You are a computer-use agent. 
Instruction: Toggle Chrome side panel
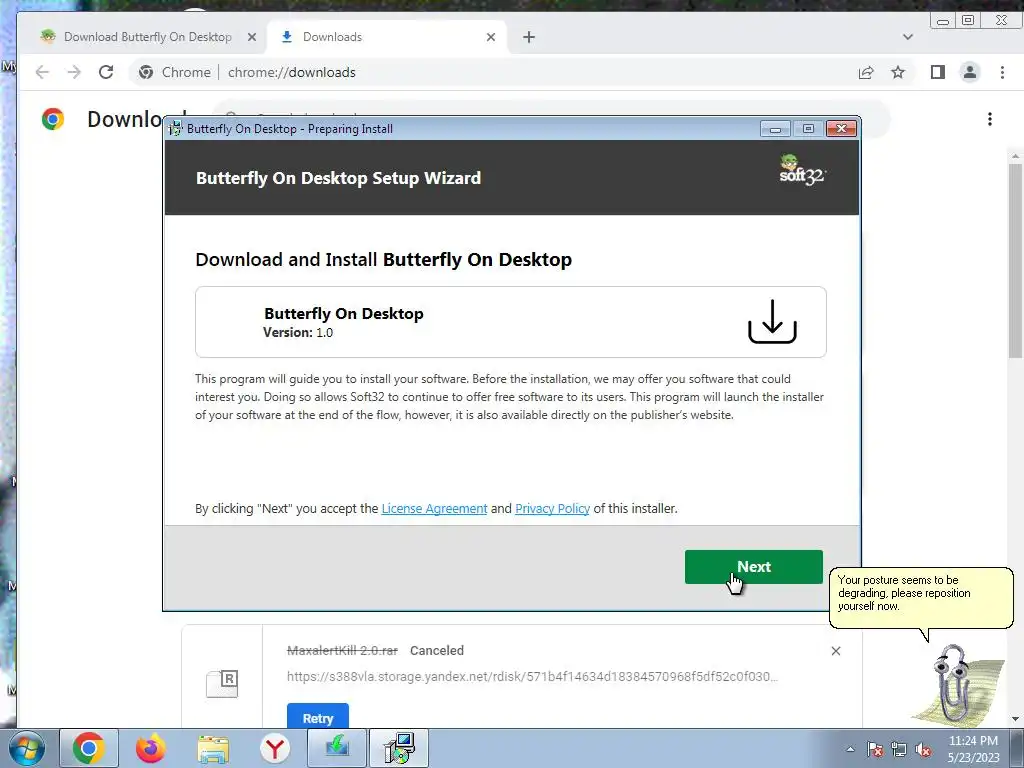coord(938,72)
